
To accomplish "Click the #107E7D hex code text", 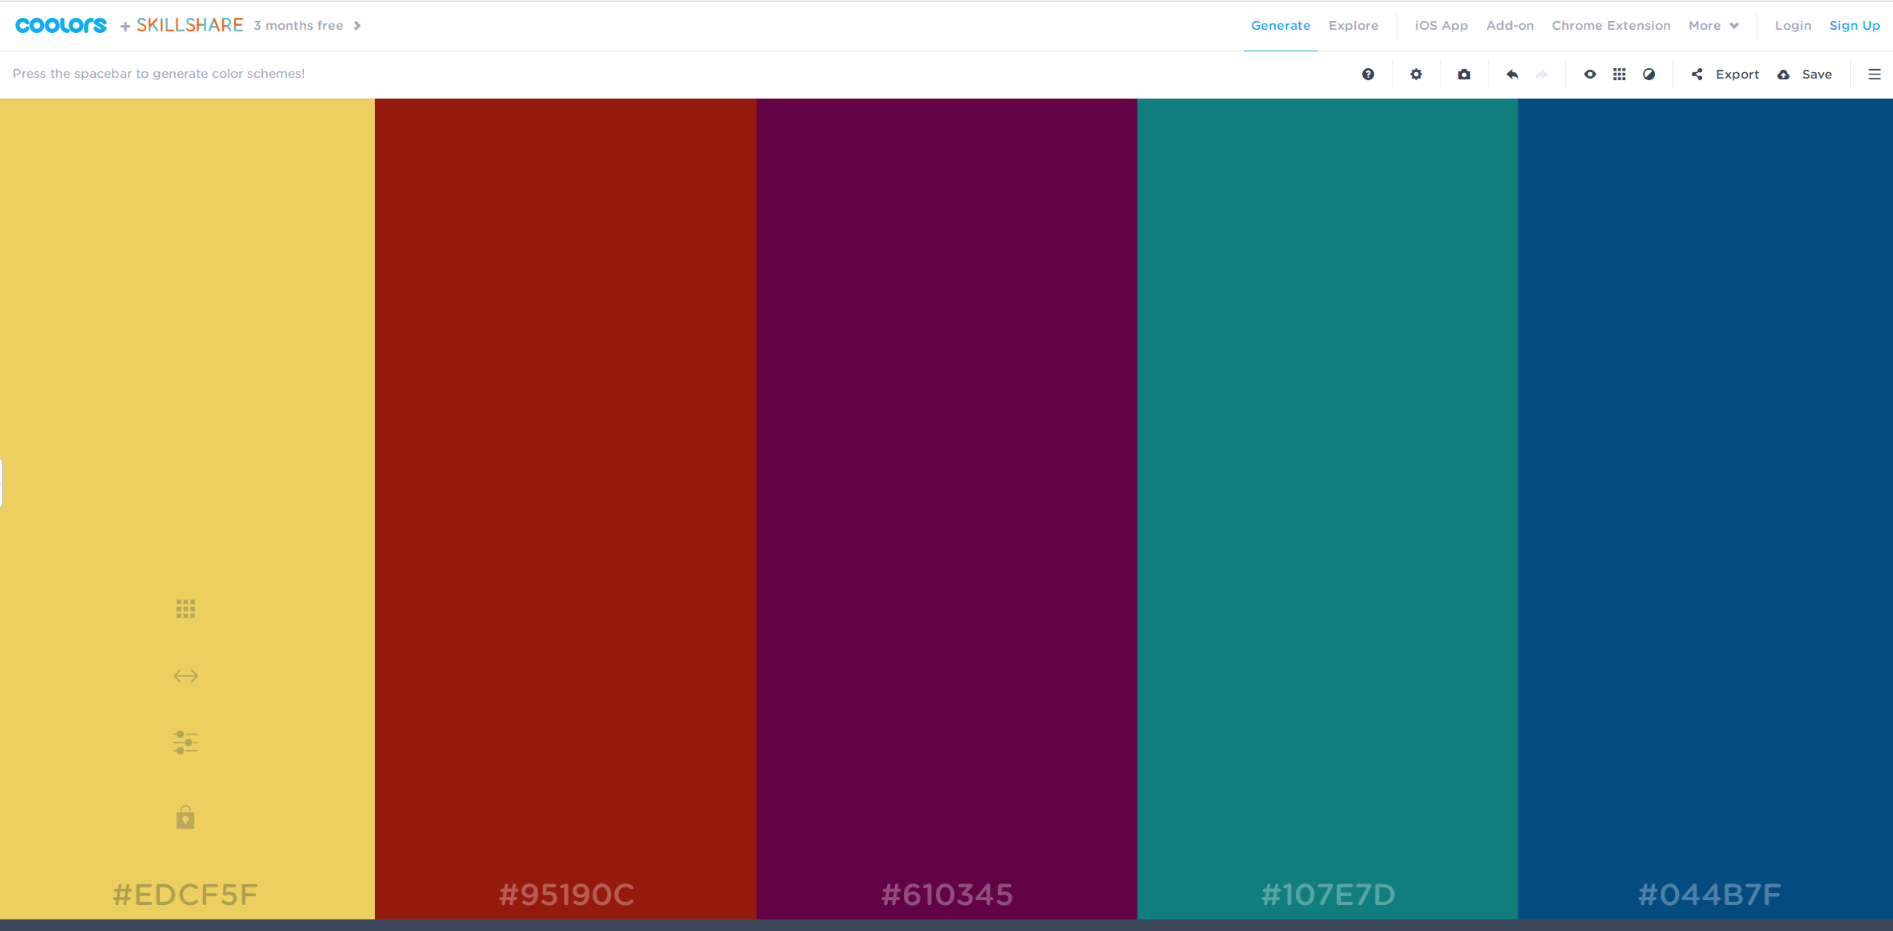I will pos(1327,894).
